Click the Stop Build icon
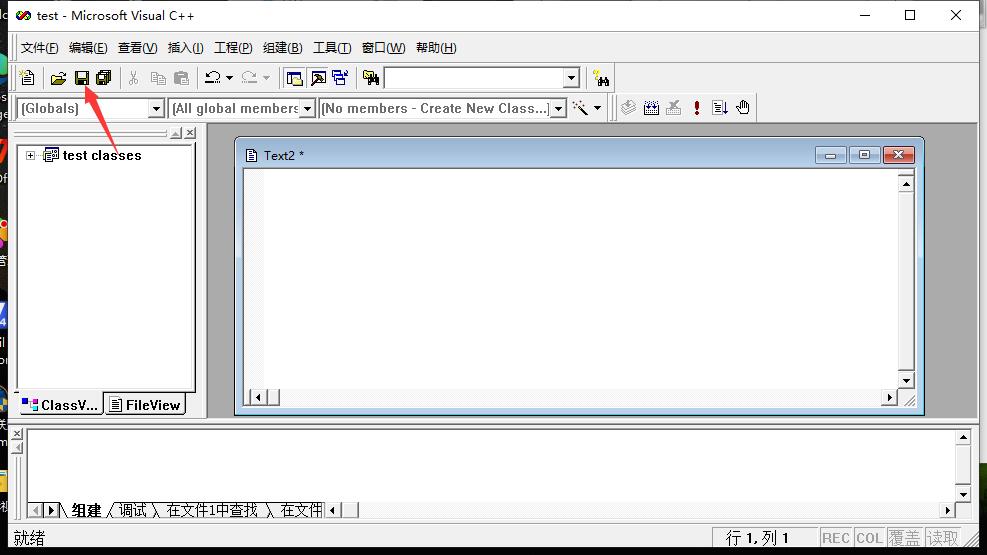Screen dimensions: 987x555 pos(674,108)
